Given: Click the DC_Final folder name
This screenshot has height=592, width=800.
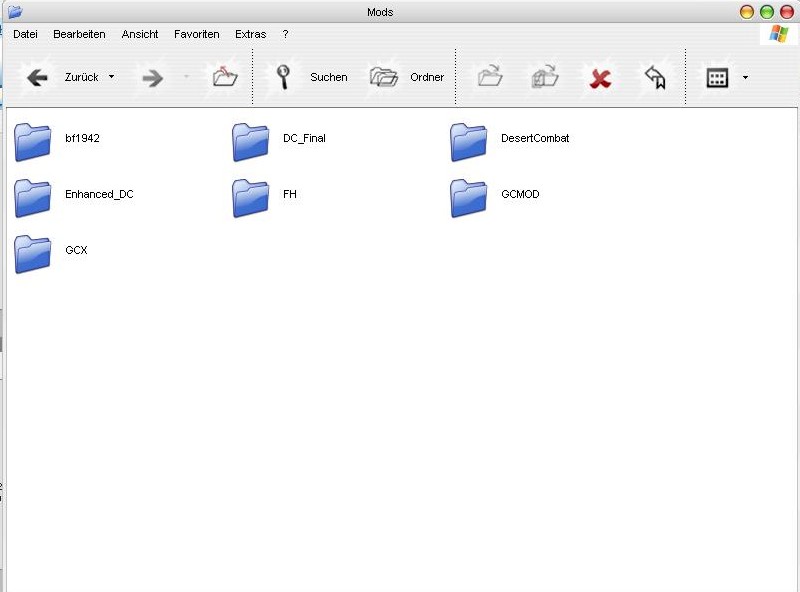Looking at the screenshot, I should point(304,138).
